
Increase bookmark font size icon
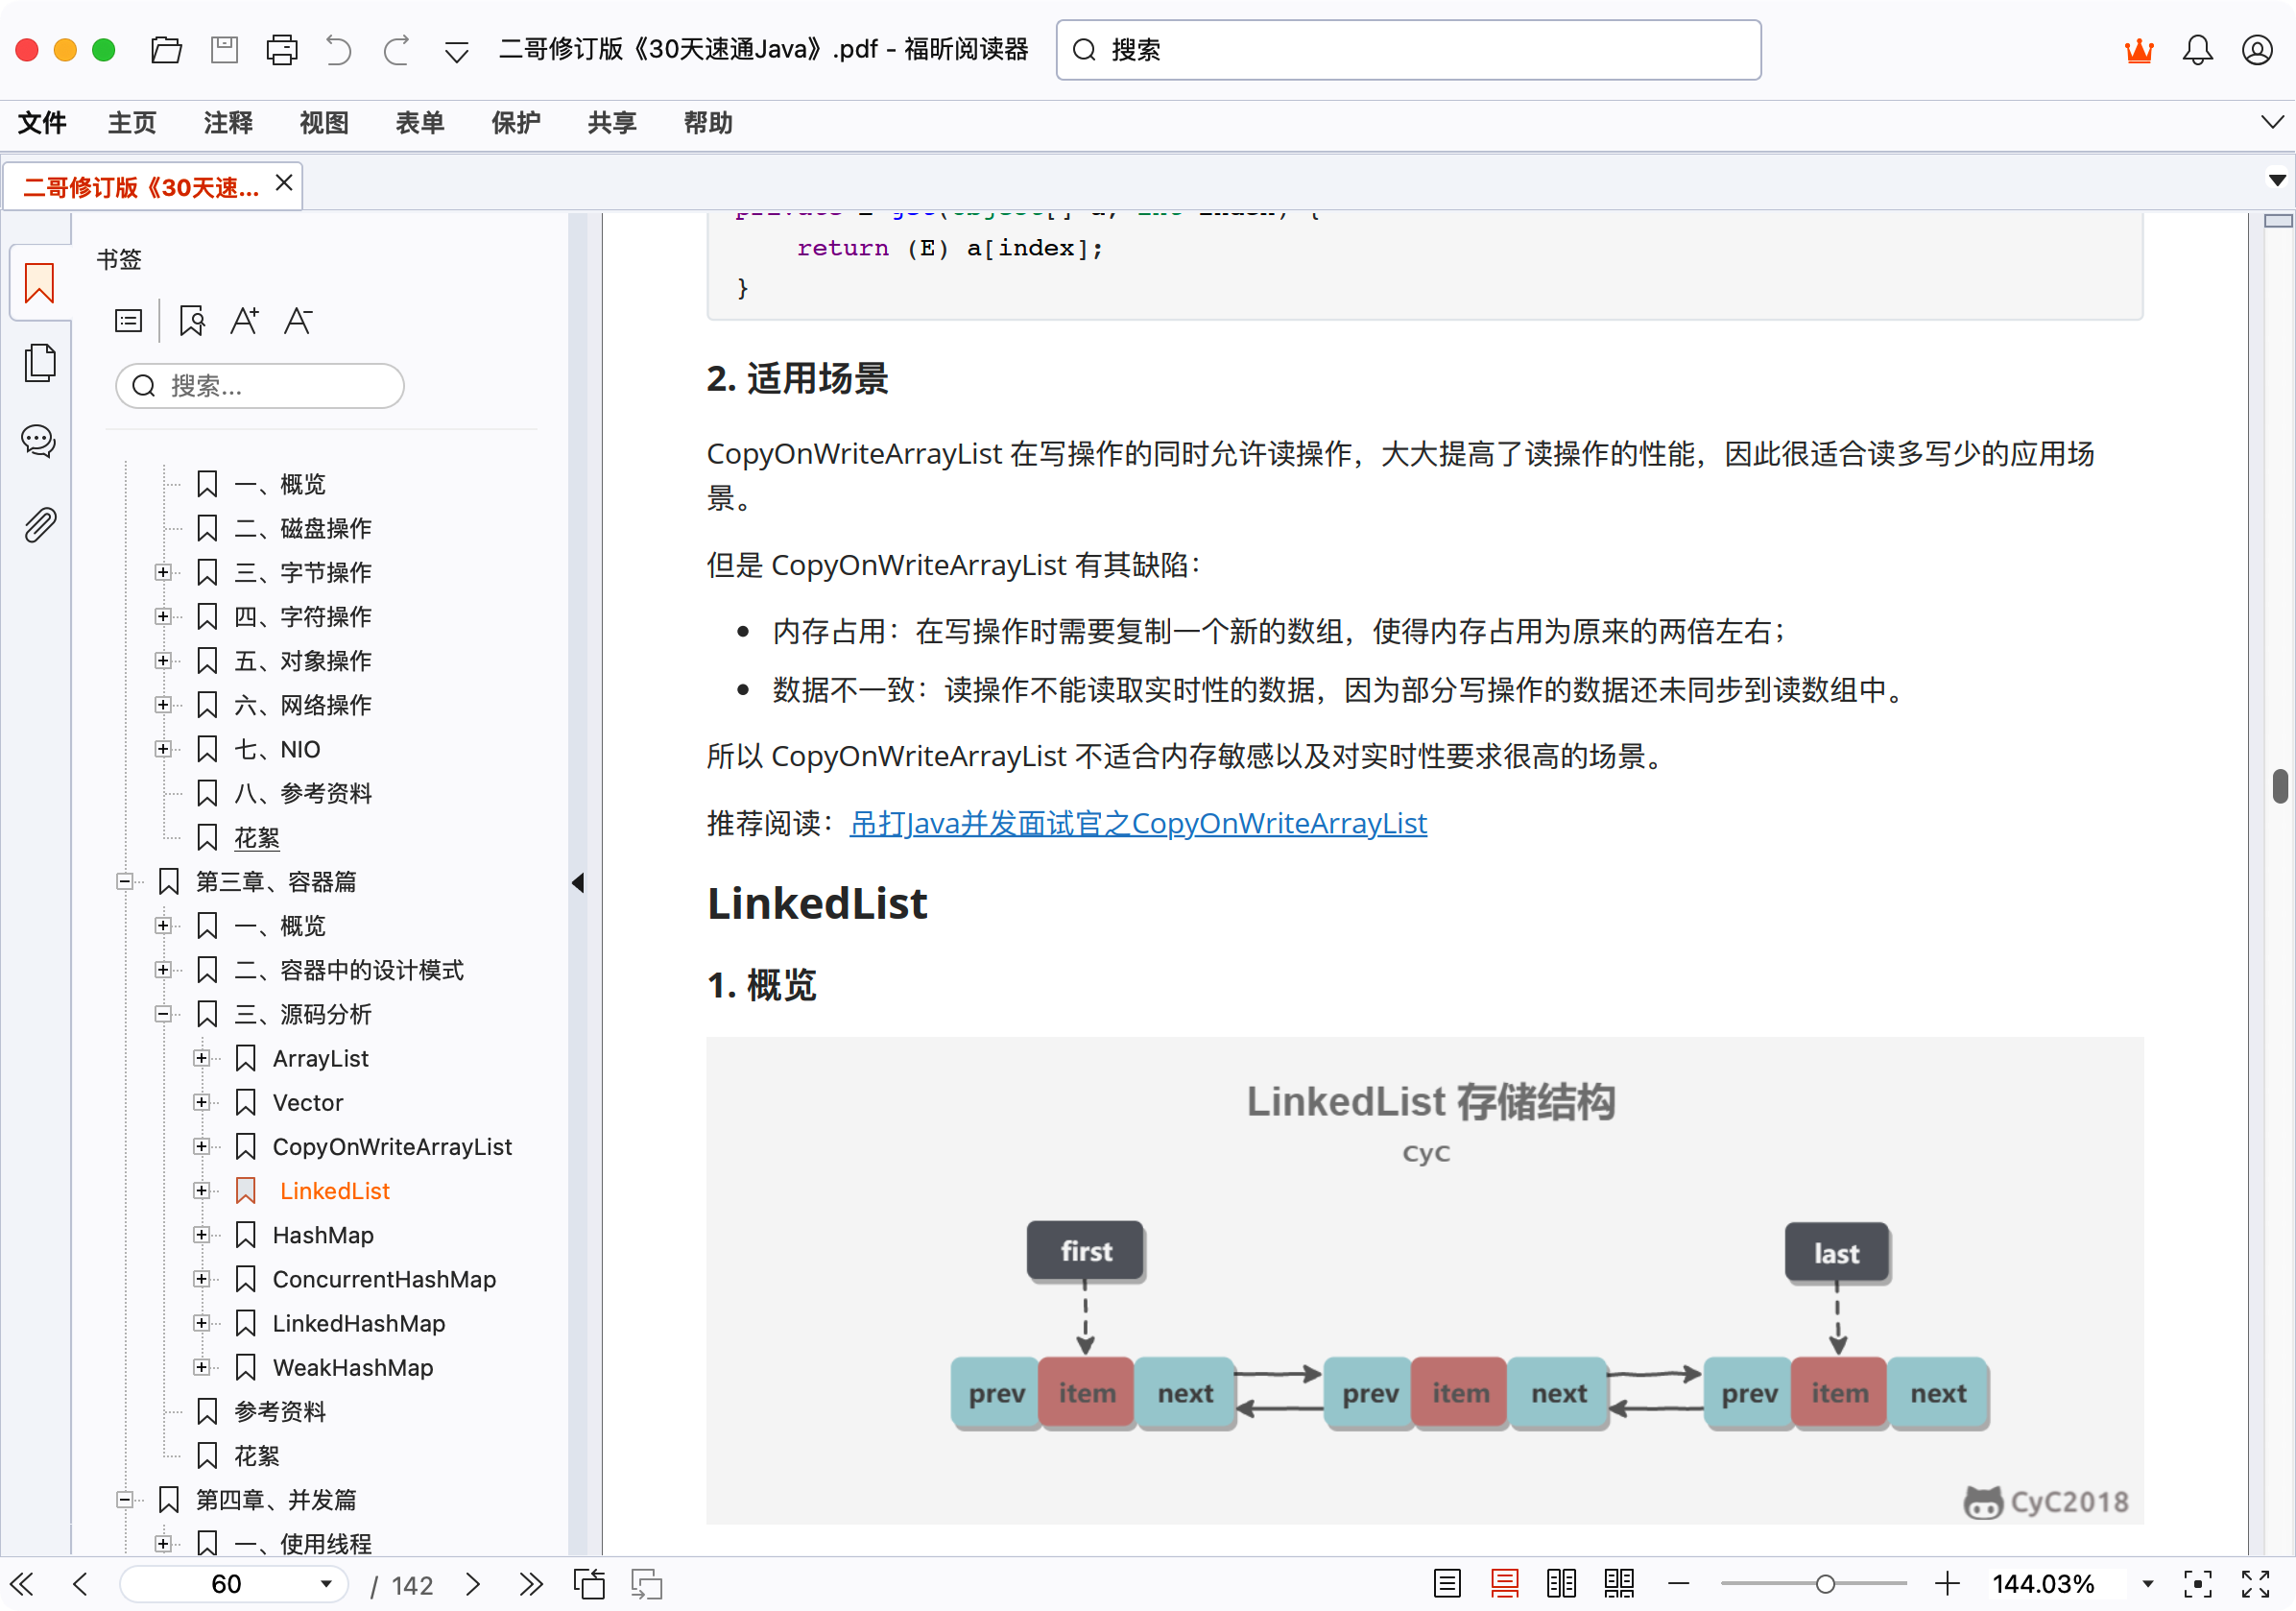244,321
